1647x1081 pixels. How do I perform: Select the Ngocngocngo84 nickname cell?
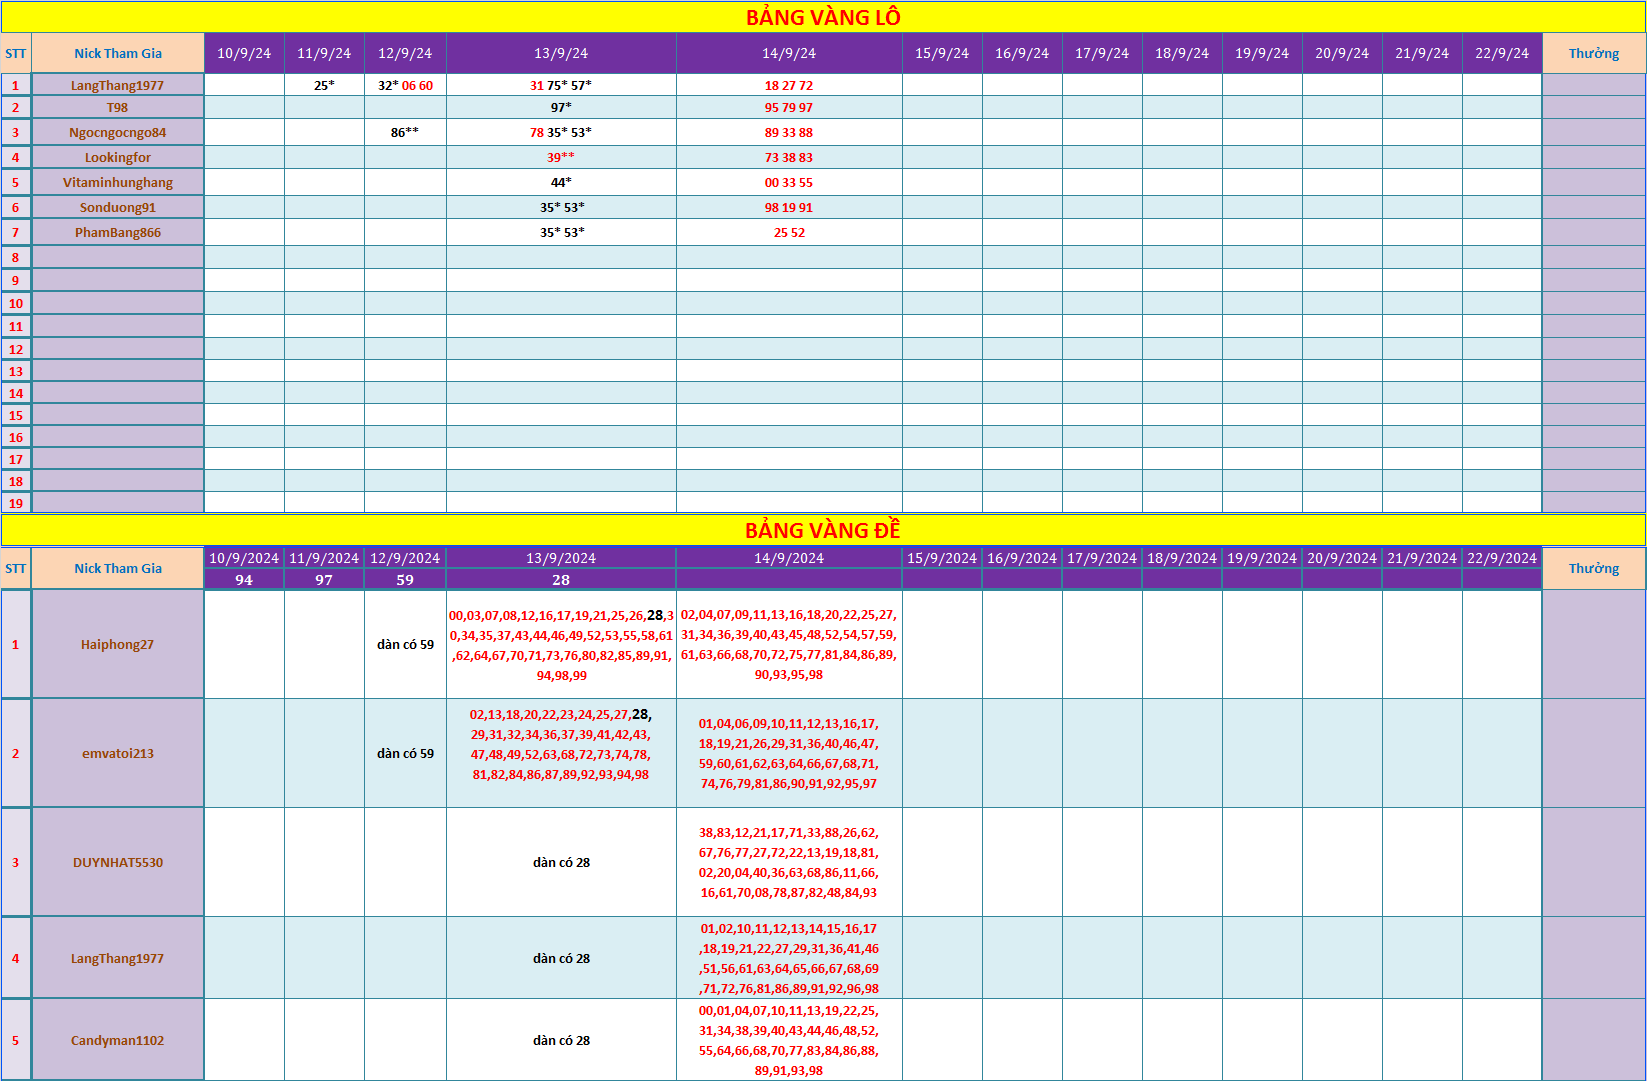[118, 132]
